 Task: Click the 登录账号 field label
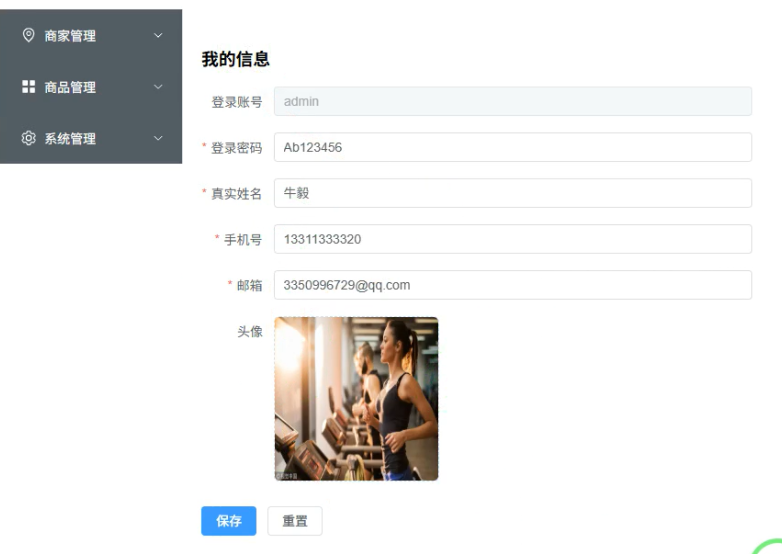pos(237,102)
